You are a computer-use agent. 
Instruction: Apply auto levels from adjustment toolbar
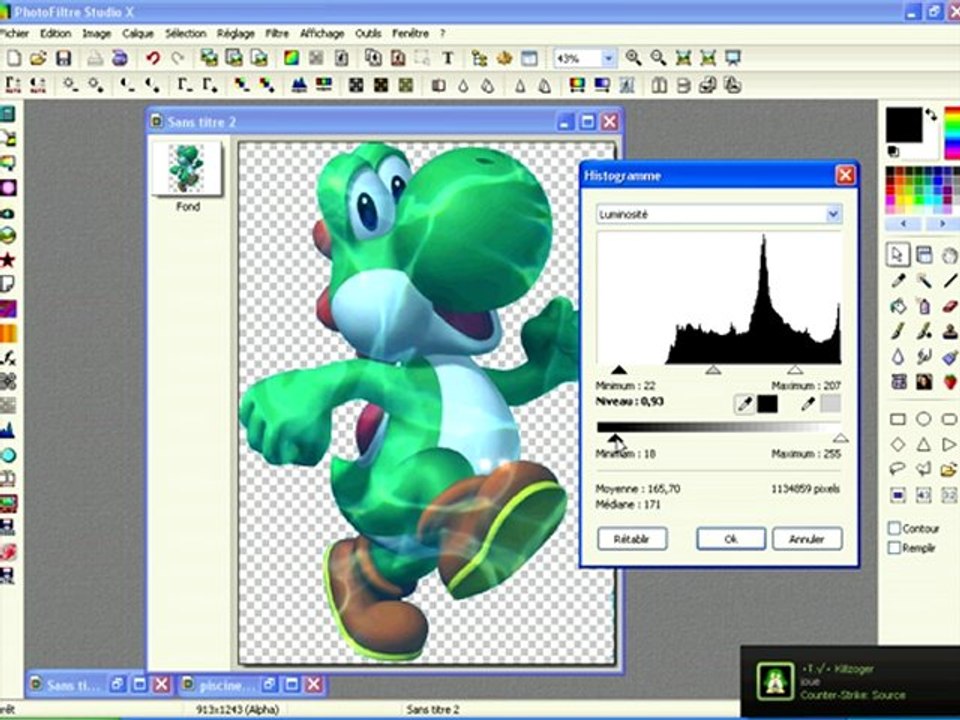(x=13, y=85)
